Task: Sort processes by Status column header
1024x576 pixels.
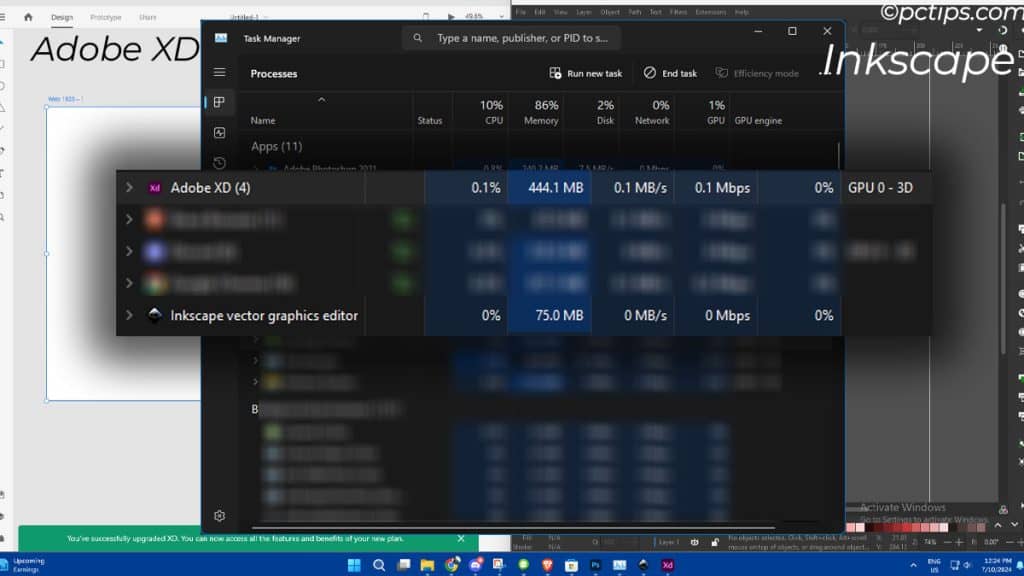Action: [430, 121]
